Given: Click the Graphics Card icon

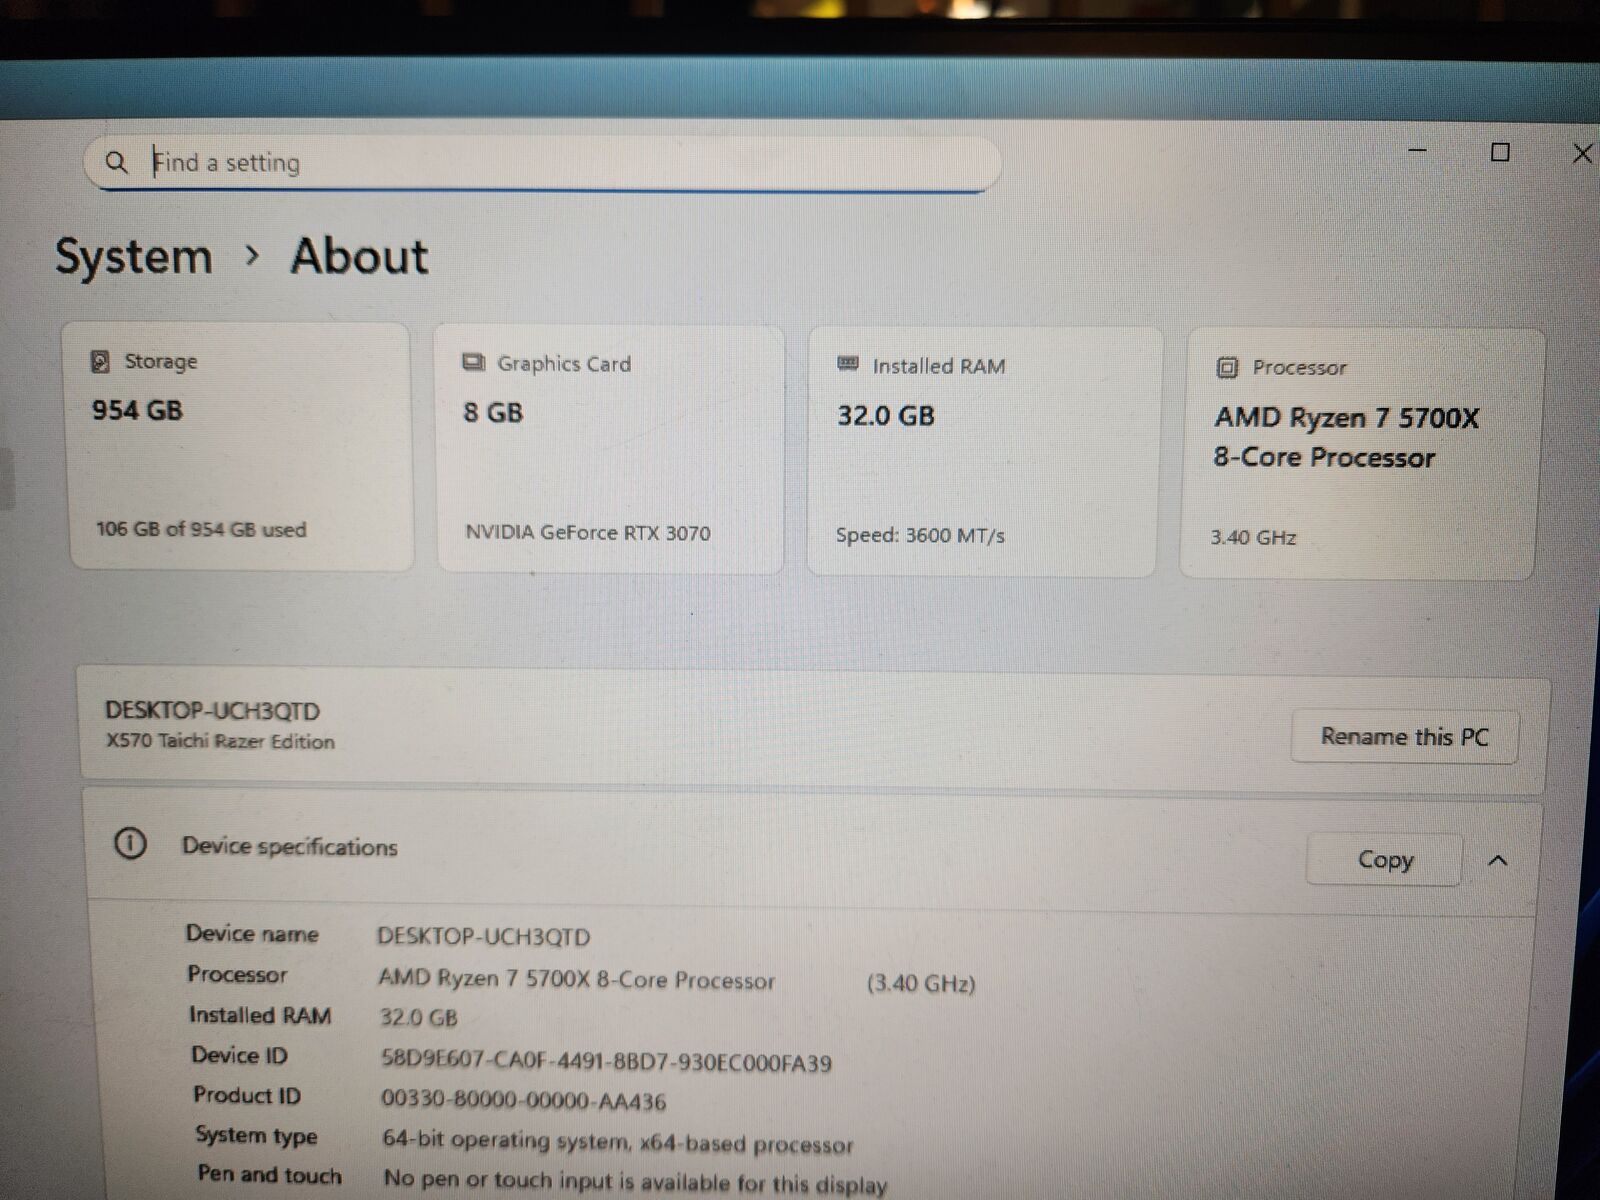Looking at the screenshot, I should coord(474,363).
